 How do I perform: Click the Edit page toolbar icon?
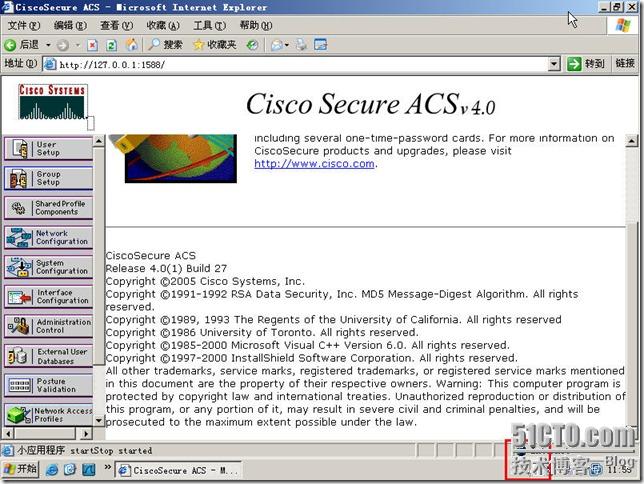tap(320, 45)
